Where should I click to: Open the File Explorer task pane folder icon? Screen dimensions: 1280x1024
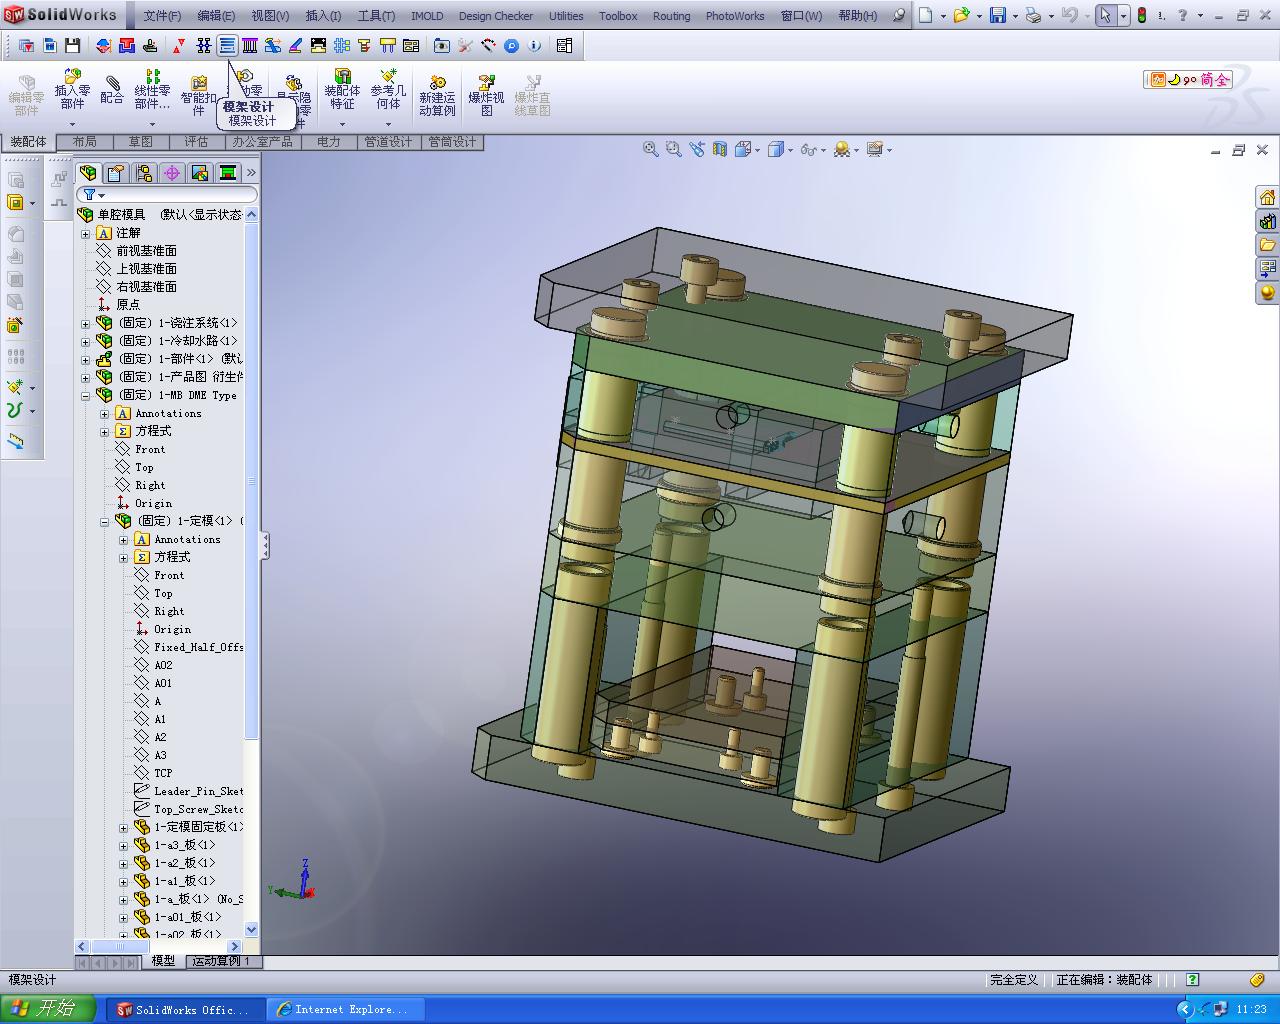pos(1268,245)
